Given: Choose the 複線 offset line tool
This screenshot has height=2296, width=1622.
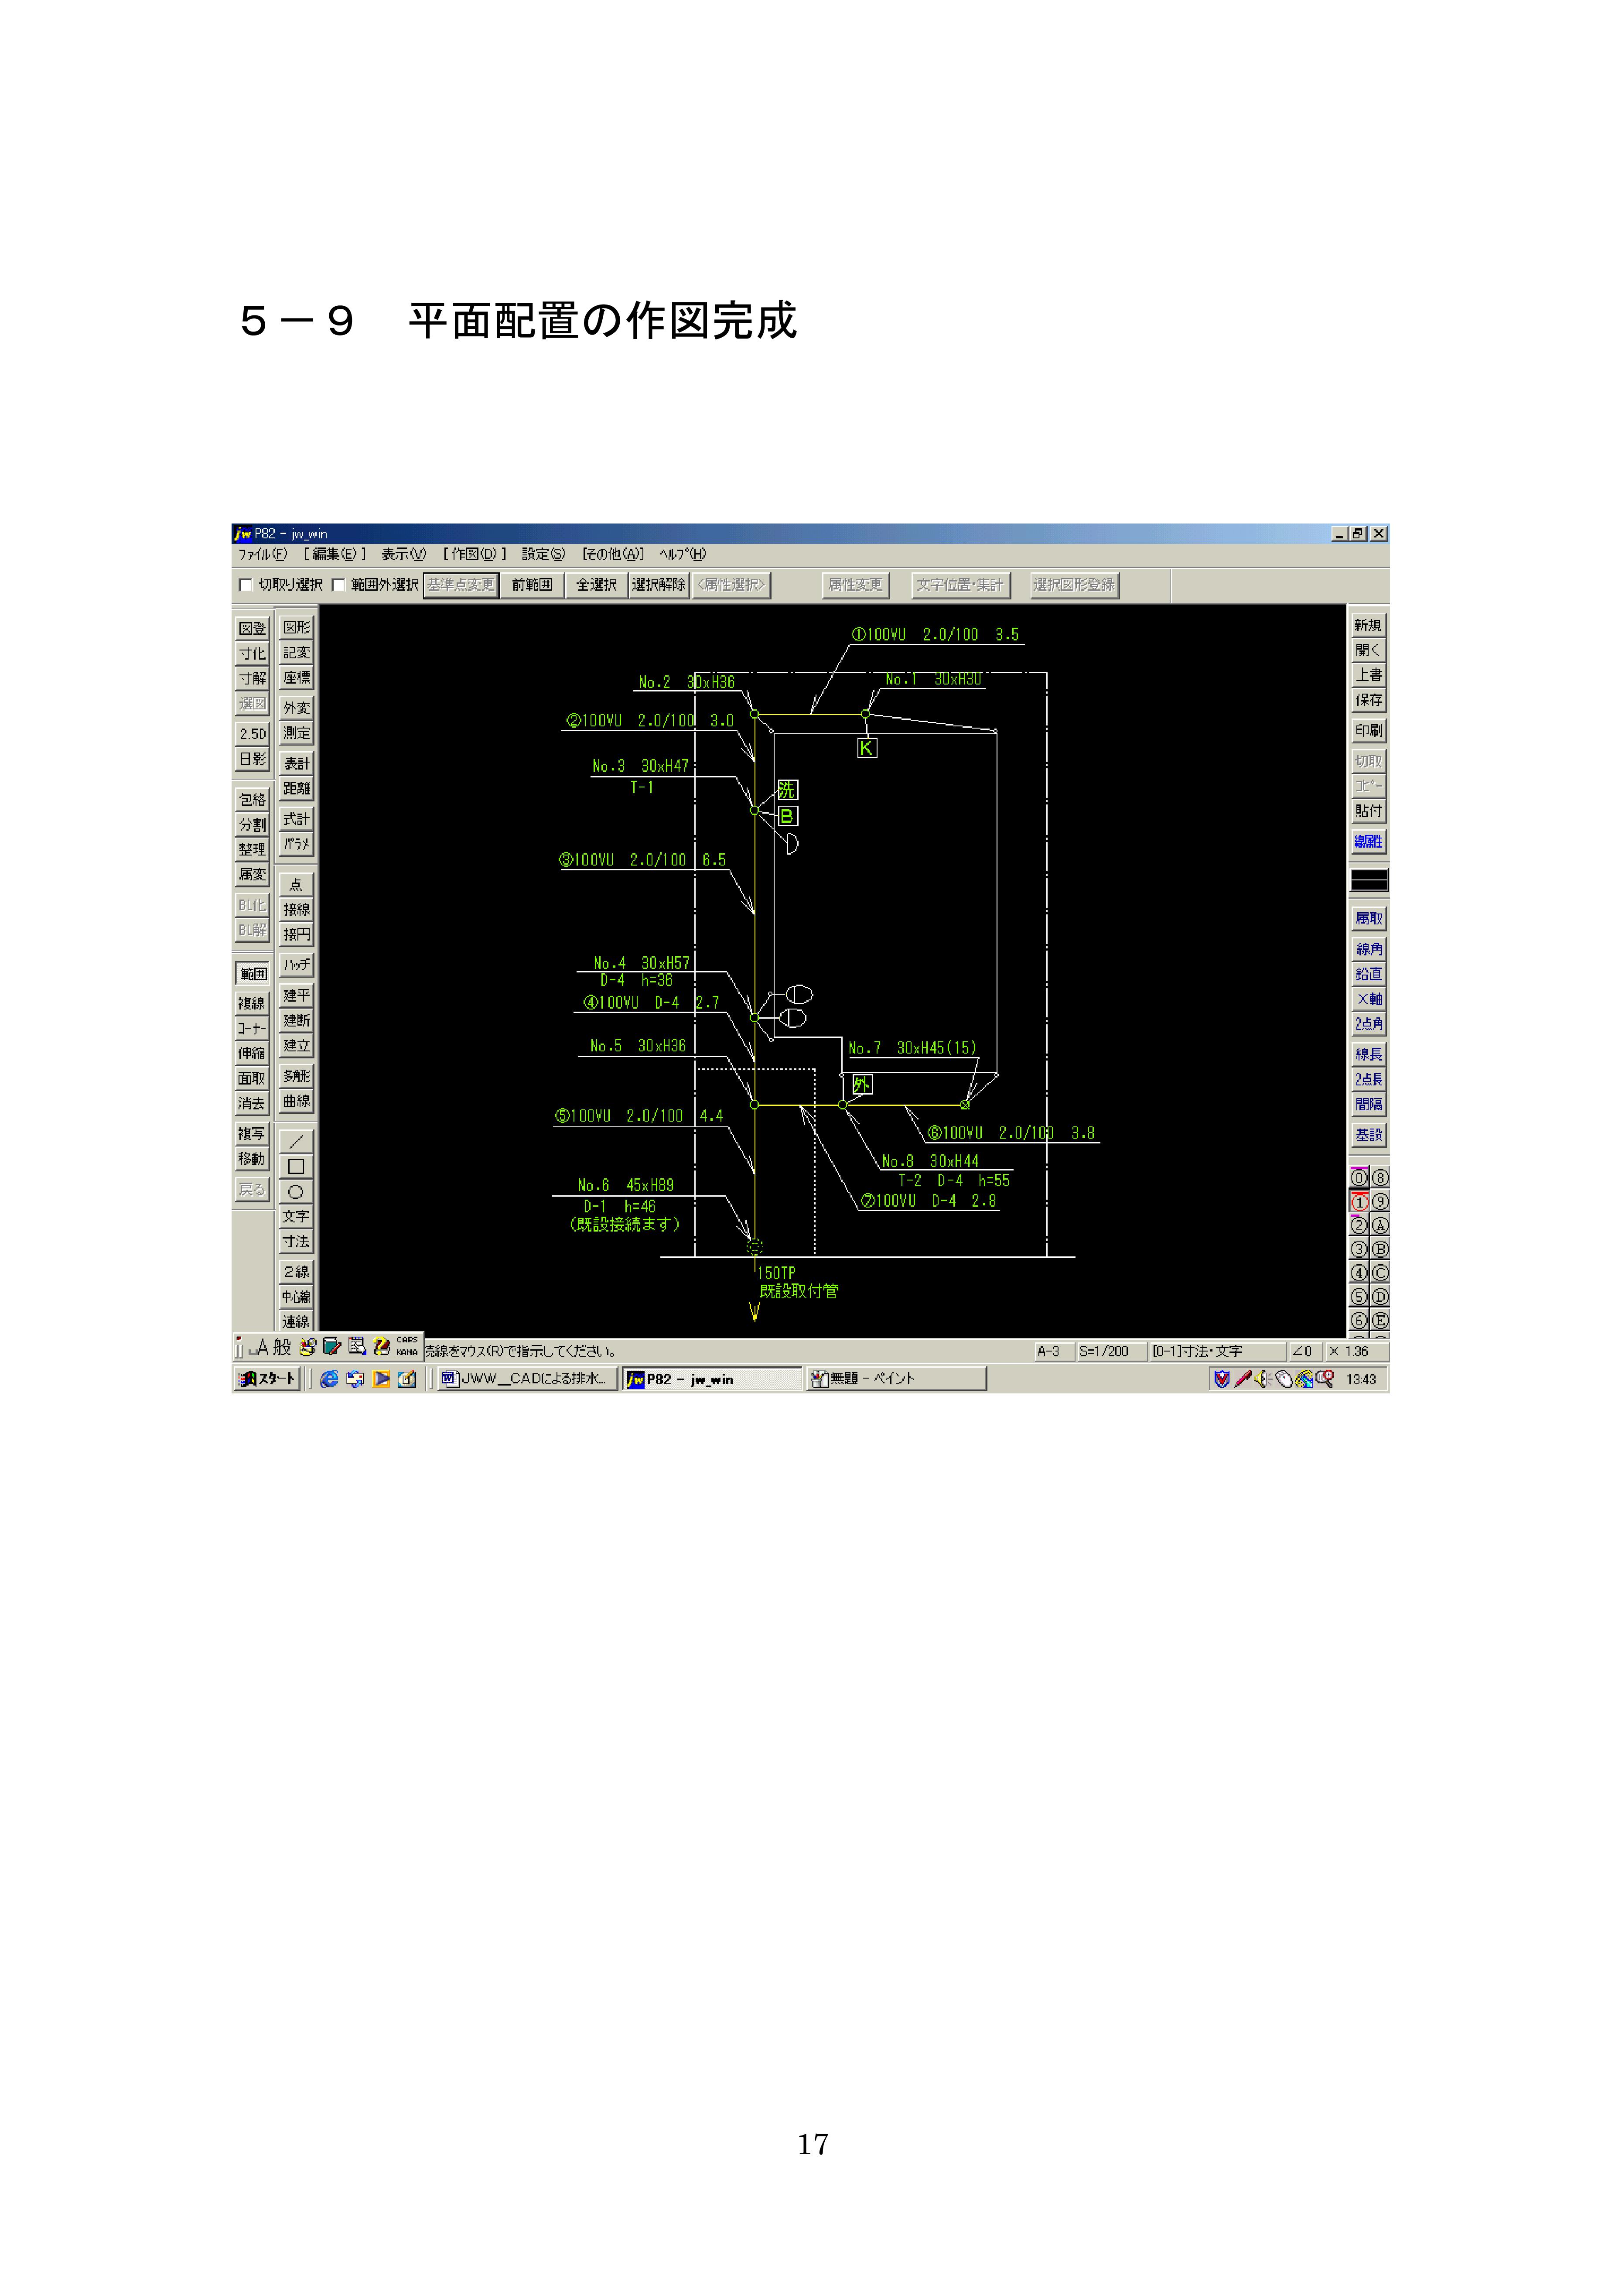Looking at the screenshot, I should pos(253,1003).
